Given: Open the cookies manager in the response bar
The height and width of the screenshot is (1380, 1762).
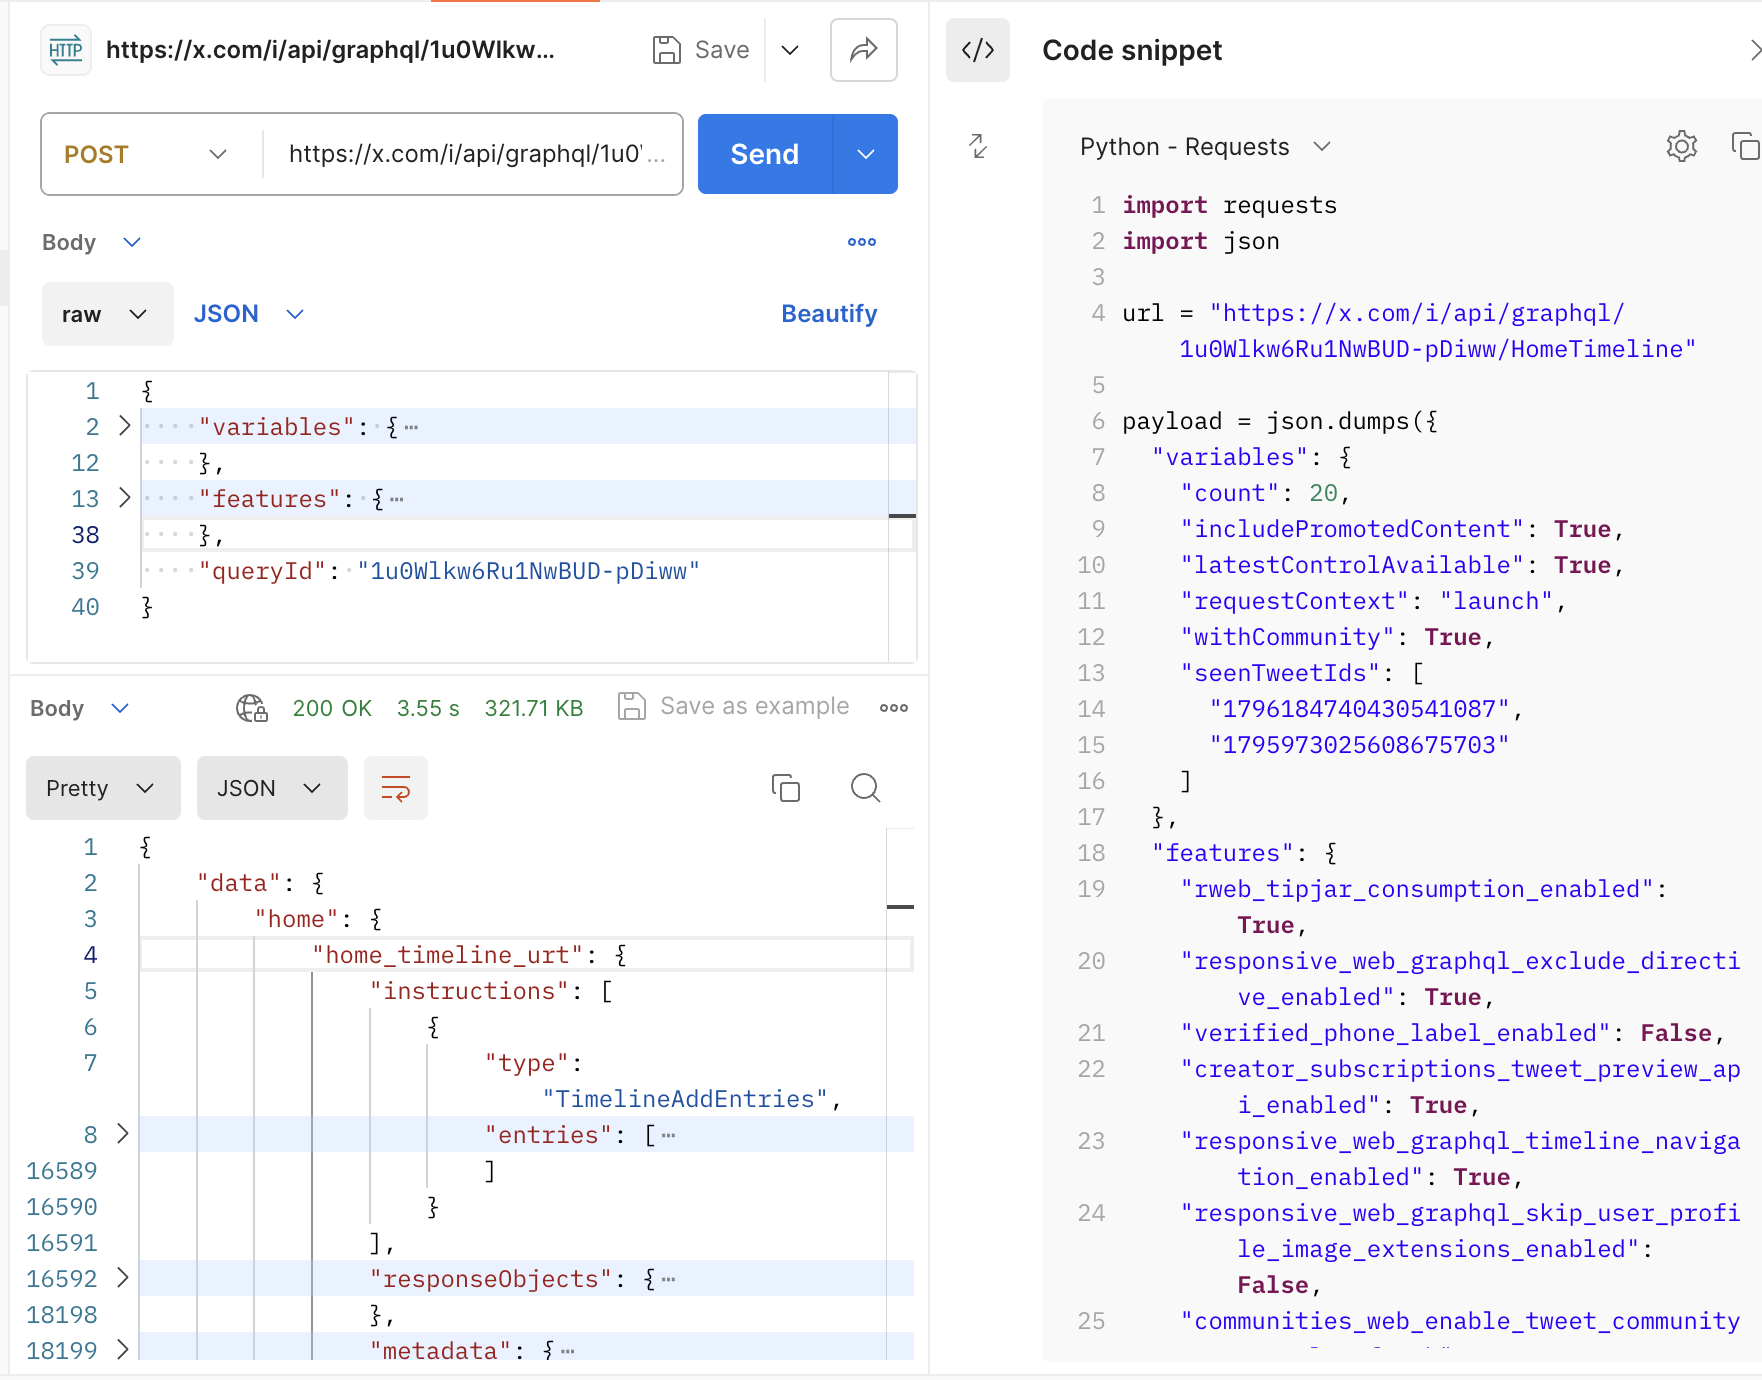Looking at the screenshot, I should [252, 707].
